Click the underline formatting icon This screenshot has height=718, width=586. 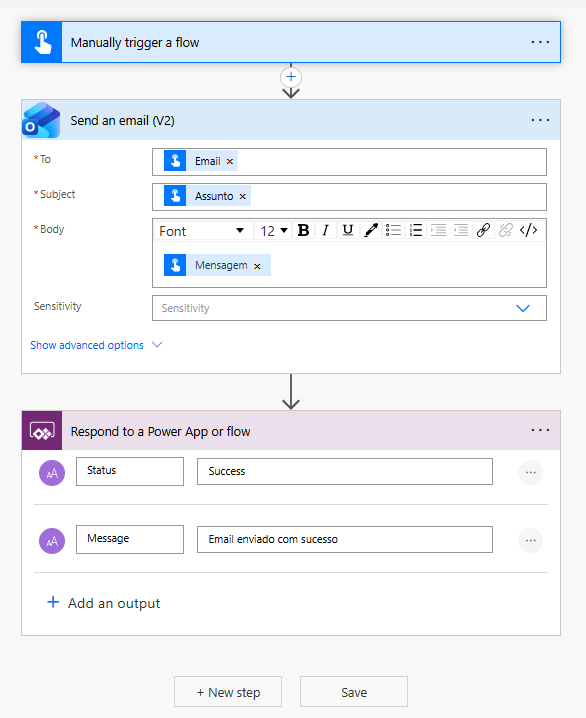348,230
